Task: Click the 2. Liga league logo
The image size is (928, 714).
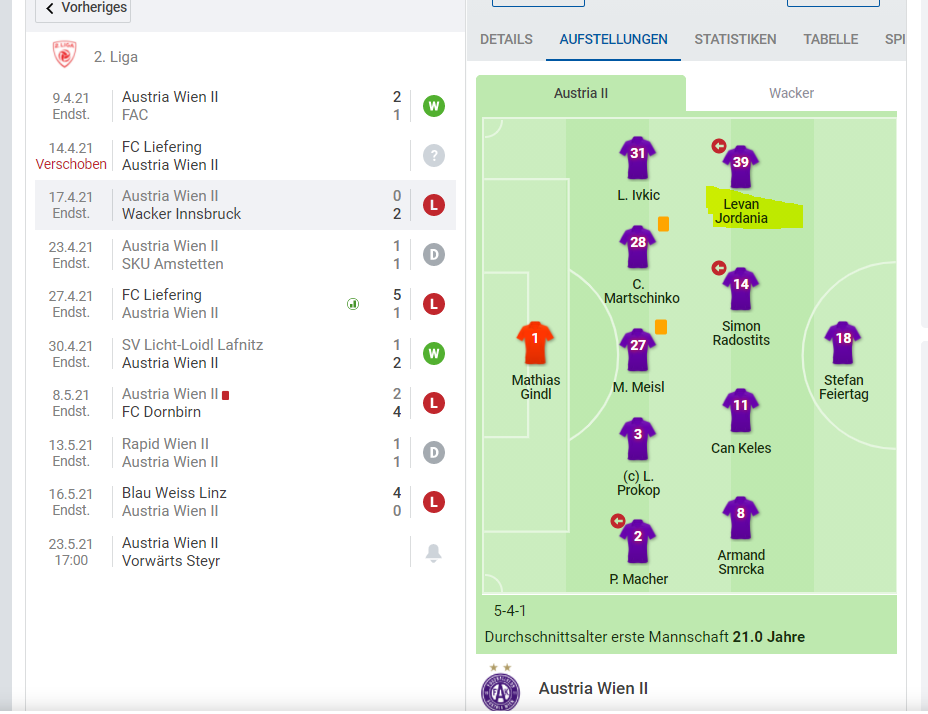Action: tap(65, 54)
